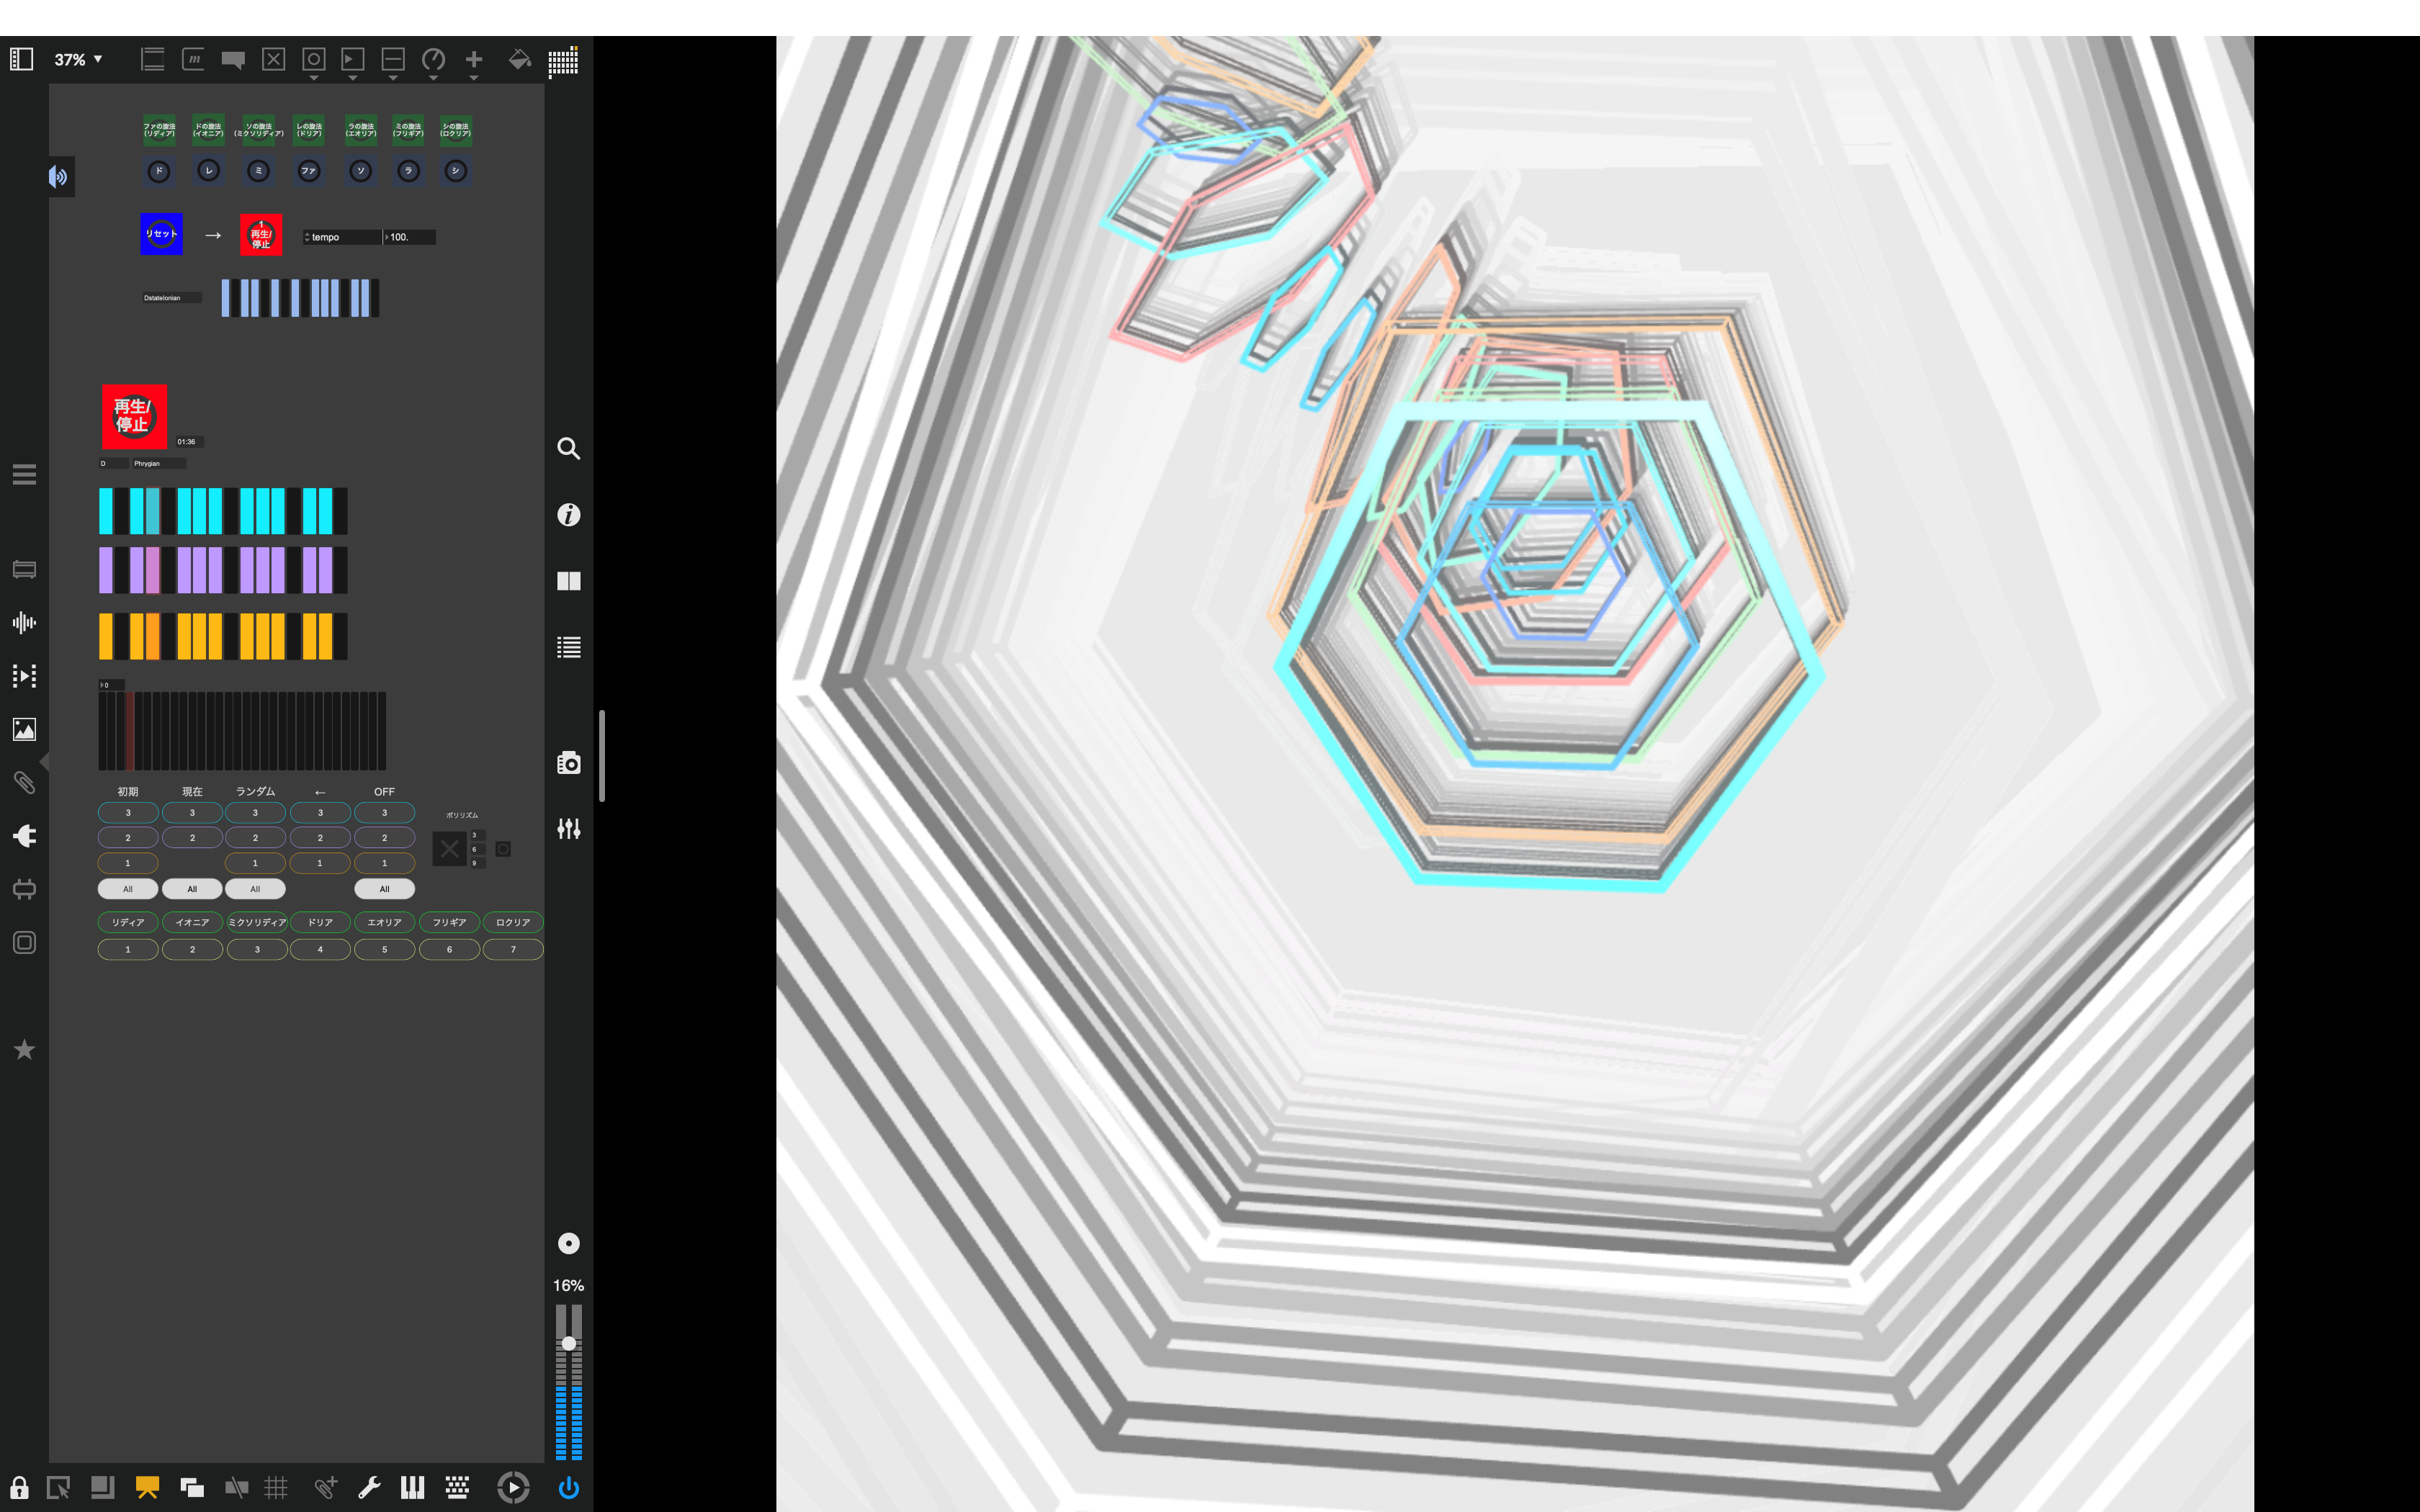The width and height of the screenshot is (2420, 1512).
Task: Add a message box from toolbar
Action: (194, 59)
